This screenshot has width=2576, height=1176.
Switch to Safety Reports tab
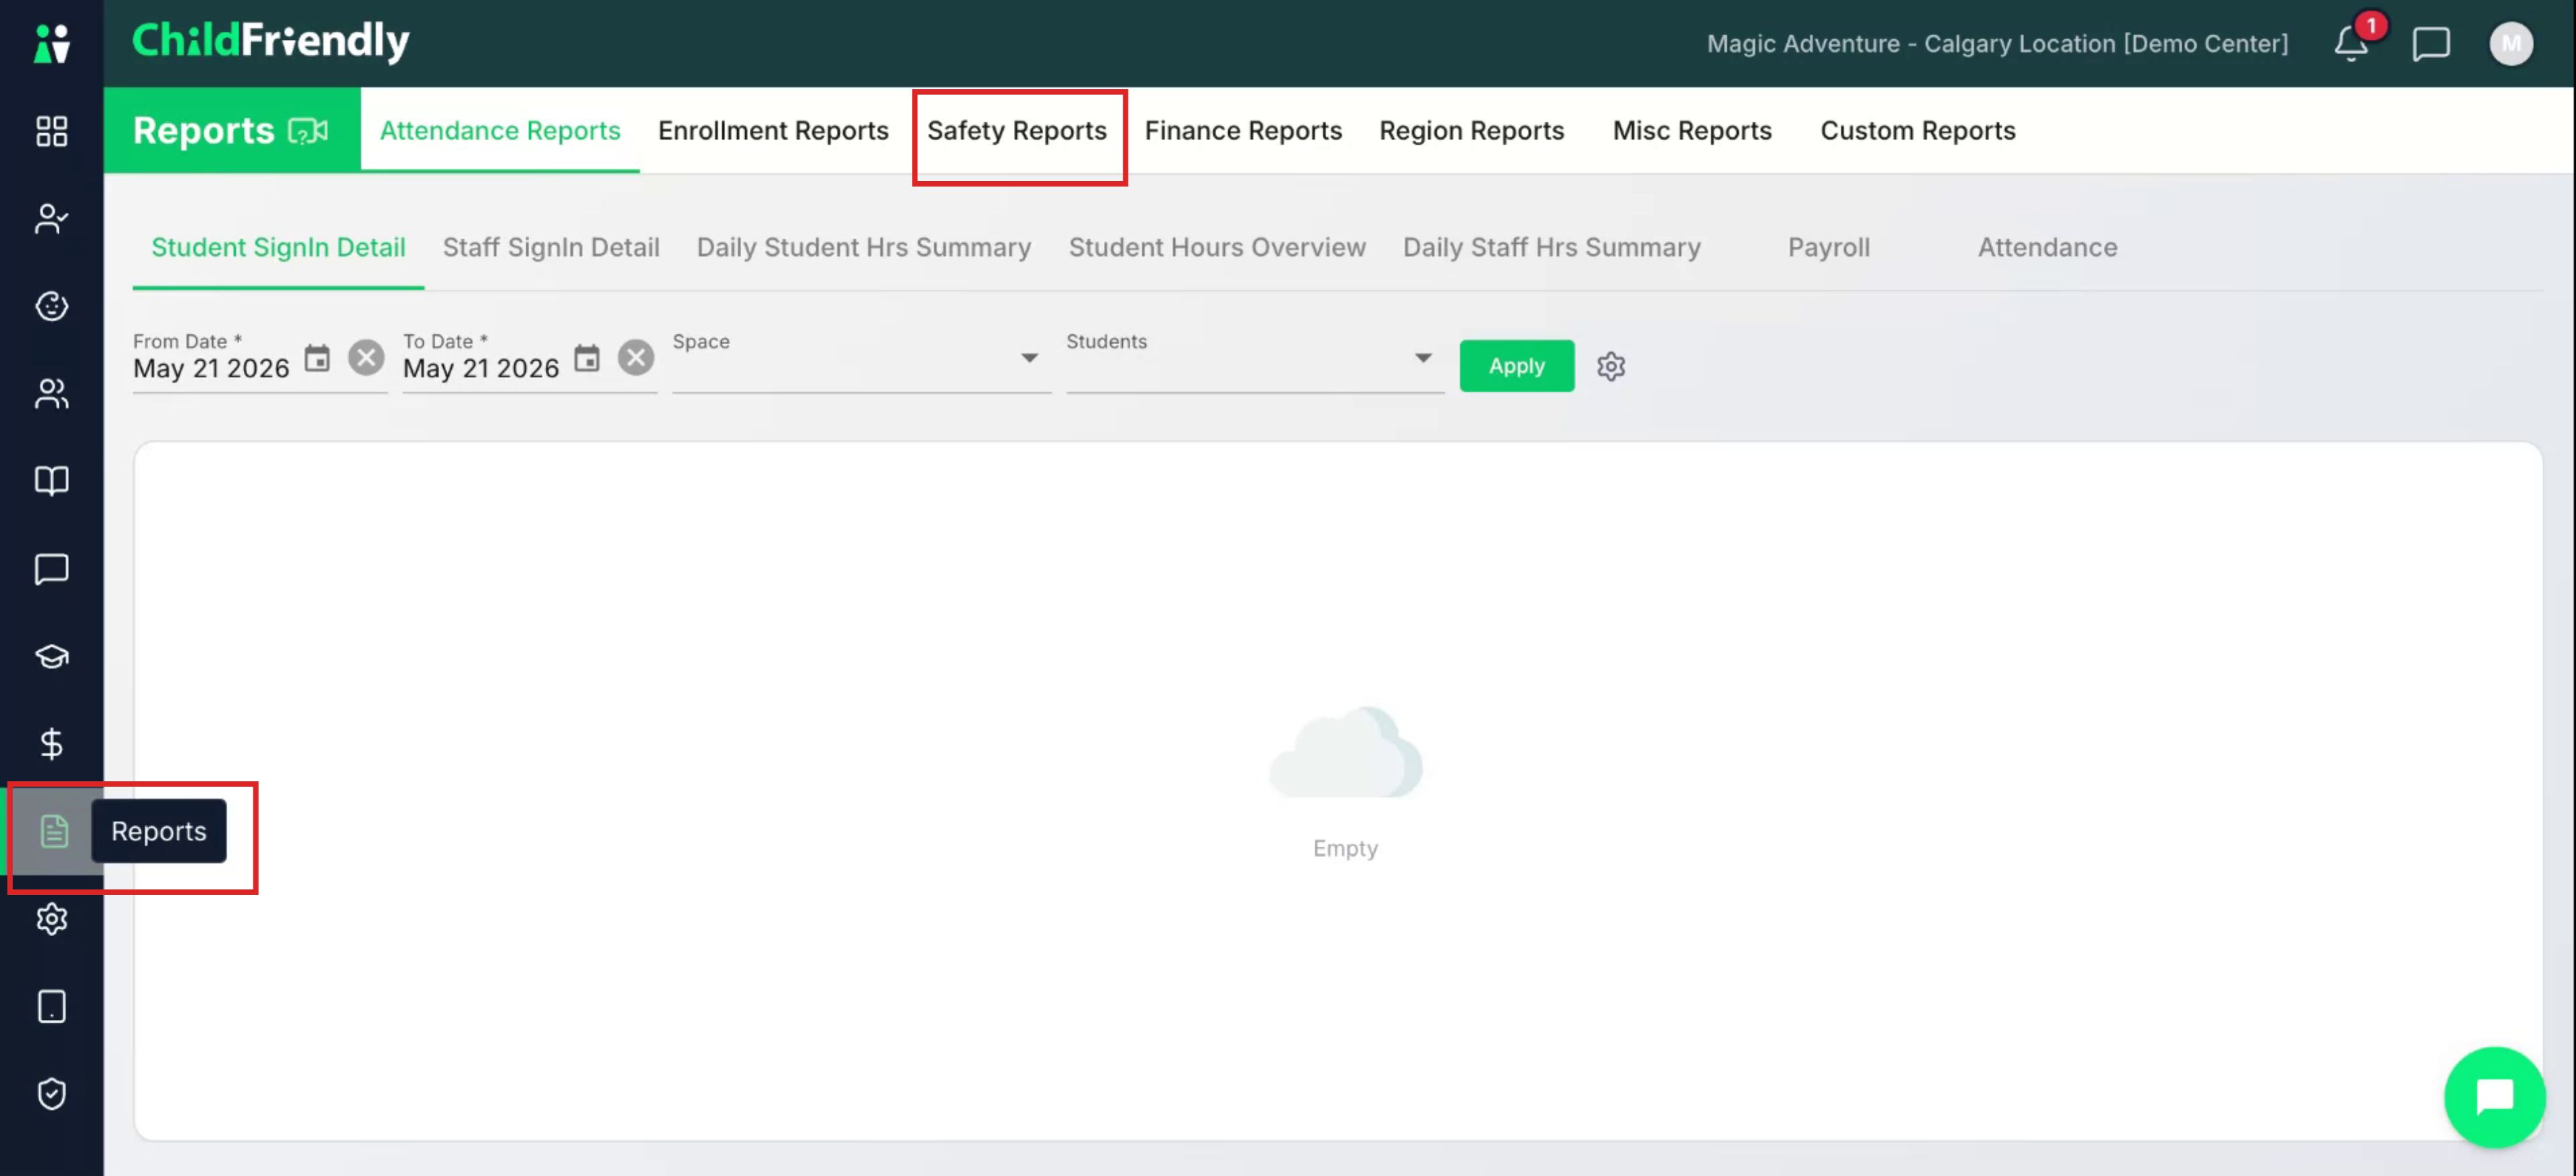[x=1016, y=131]
